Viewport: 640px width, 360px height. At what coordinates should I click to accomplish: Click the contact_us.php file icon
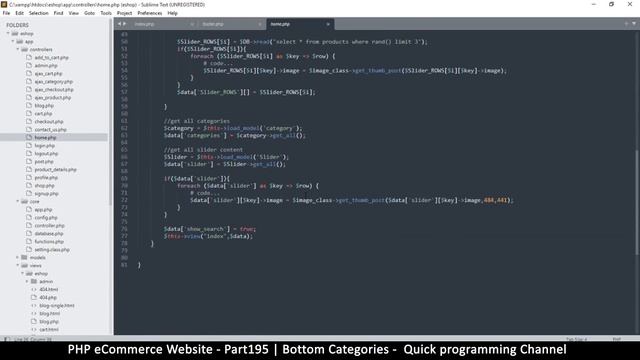[29, 129]
